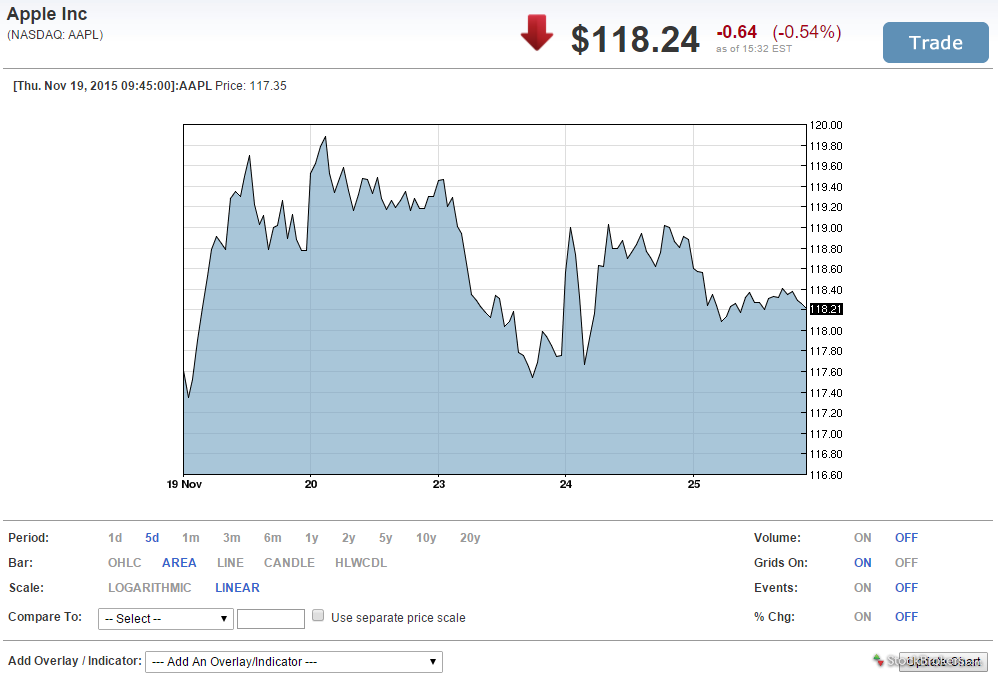Screen dimensions: 998x680
Task: Turn Volume ON
Action: point(862,538)
